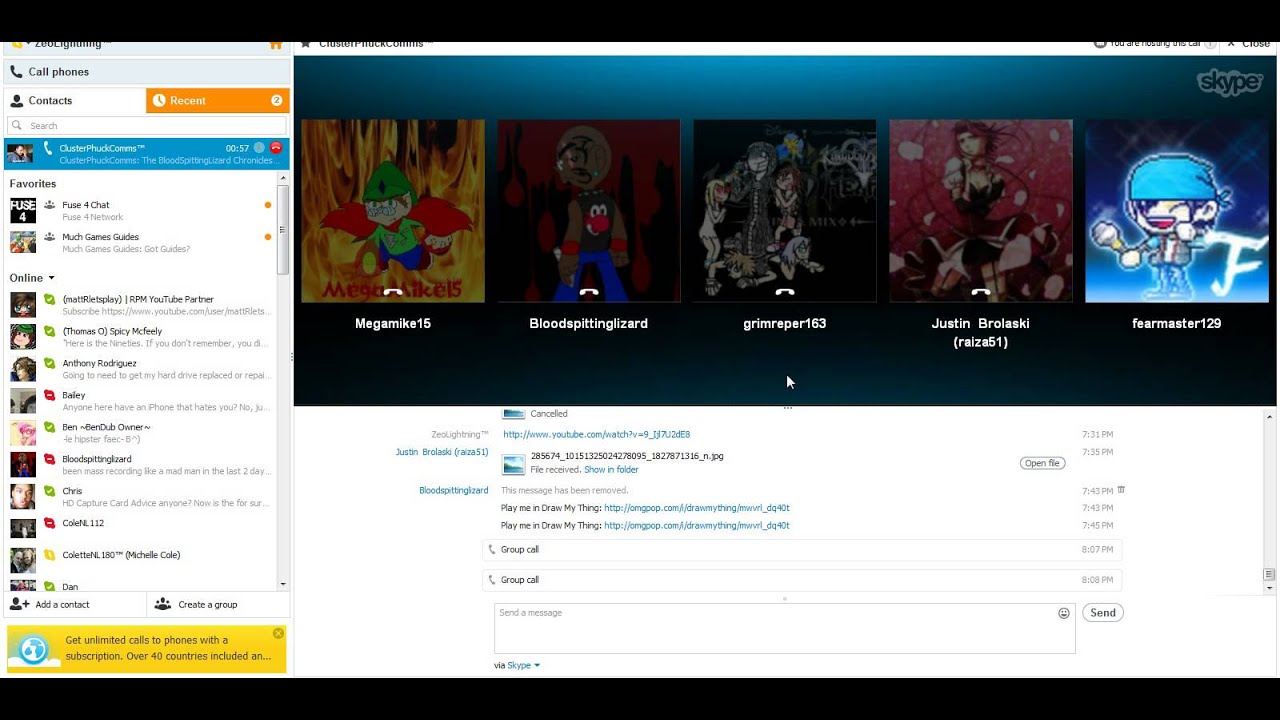
Task: Switch to the Contacts tab
Action: click(75, 100)
